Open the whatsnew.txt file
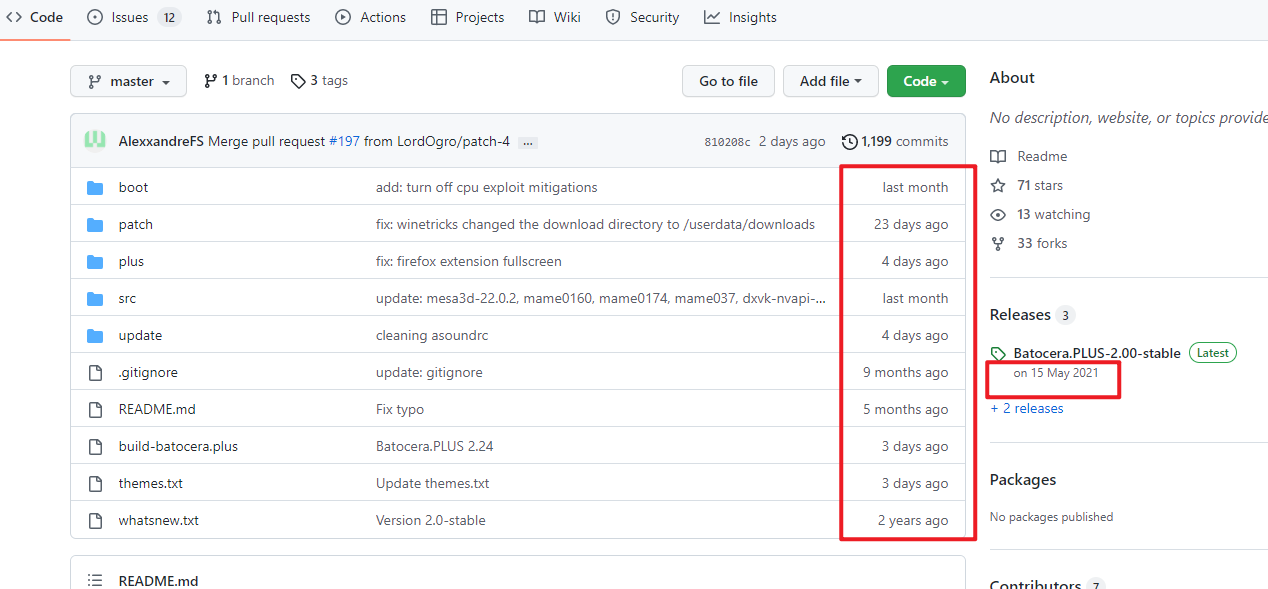Image resolution: width=1268 pixels, height=589 pixels. (x=158, y=520)
